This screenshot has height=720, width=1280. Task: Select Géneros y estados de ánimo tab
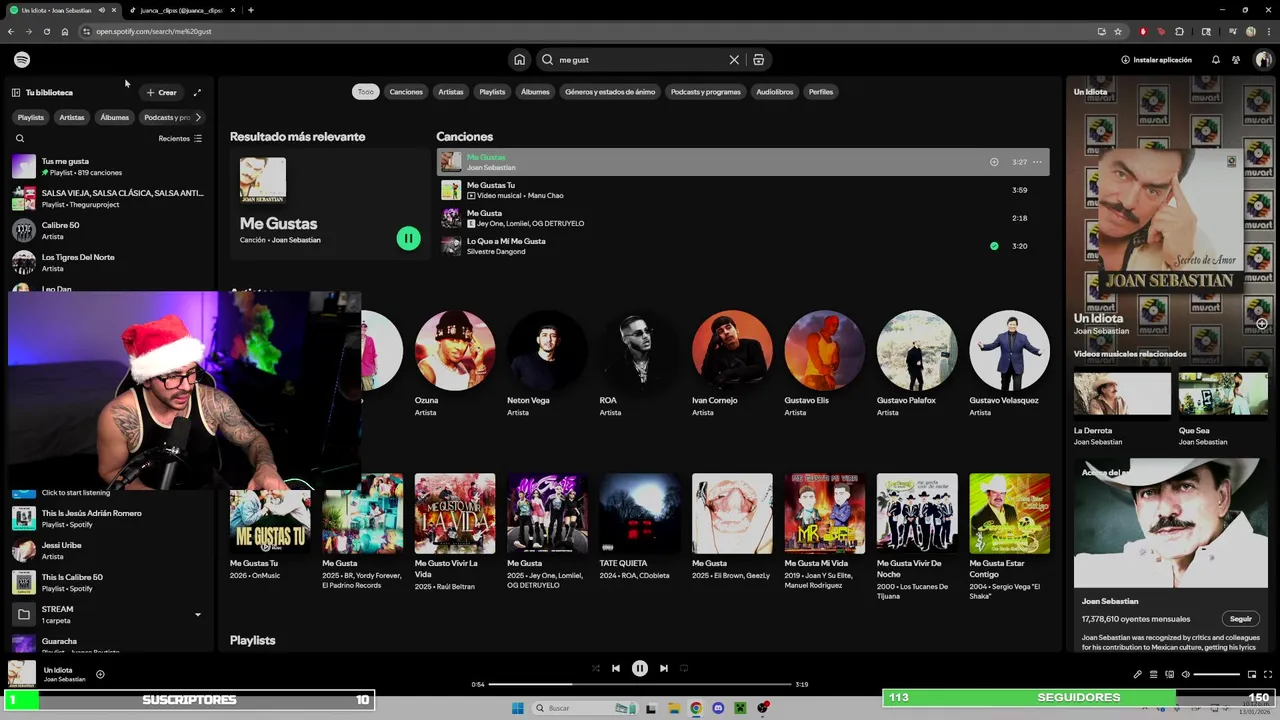point(610,92)
